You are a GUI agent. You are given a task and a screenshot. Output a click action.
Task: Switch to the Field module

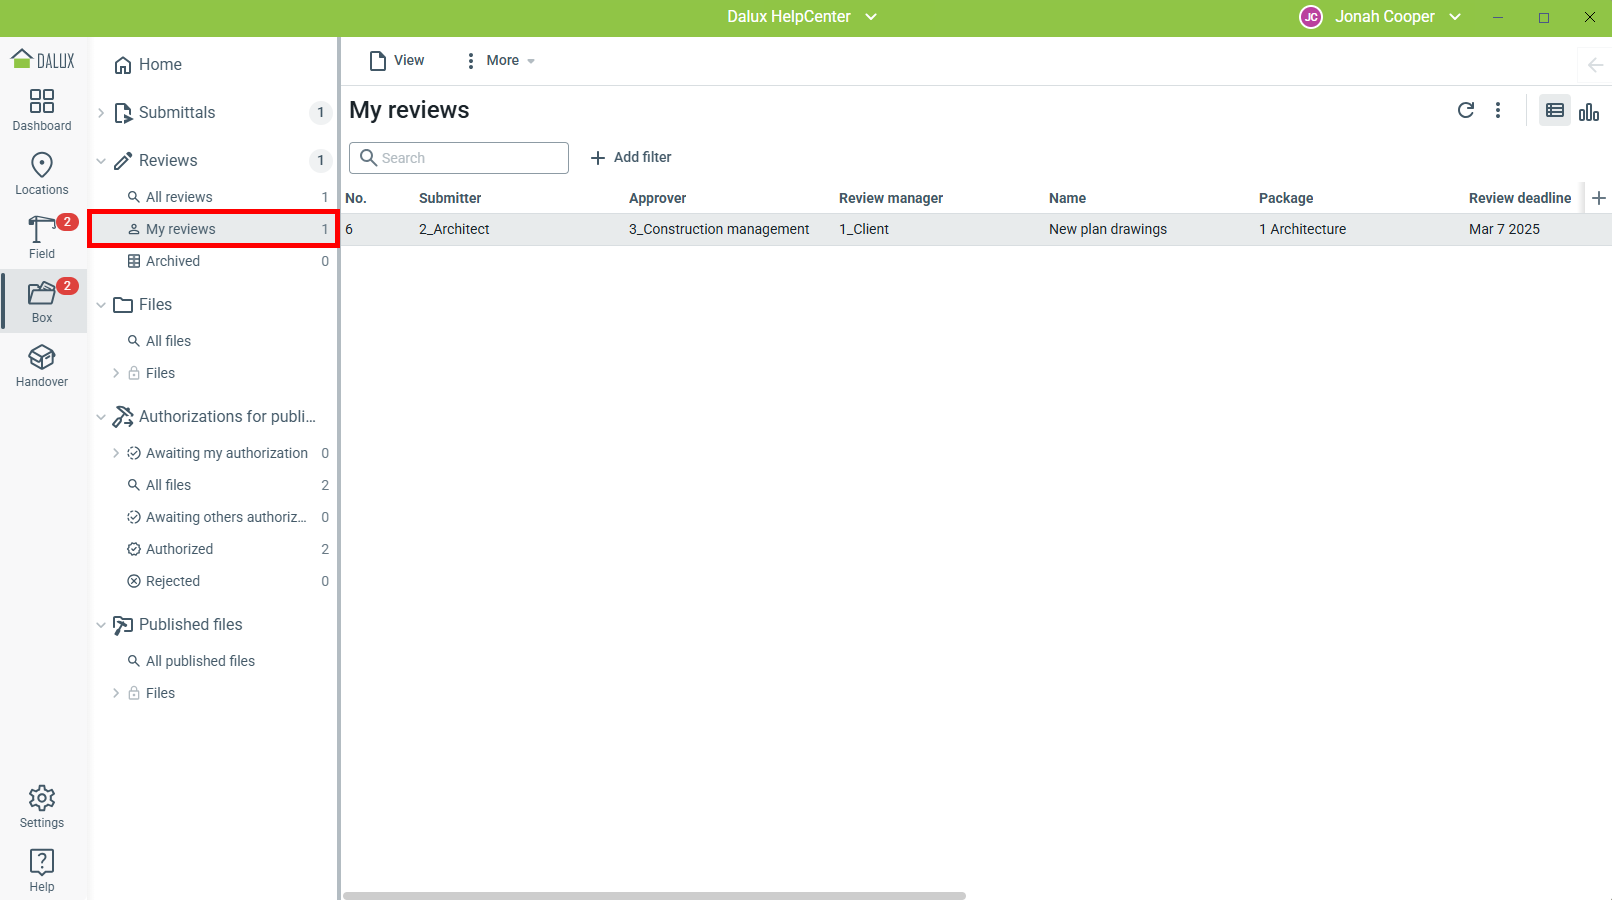pyautogui.click(x=42, y=238)
